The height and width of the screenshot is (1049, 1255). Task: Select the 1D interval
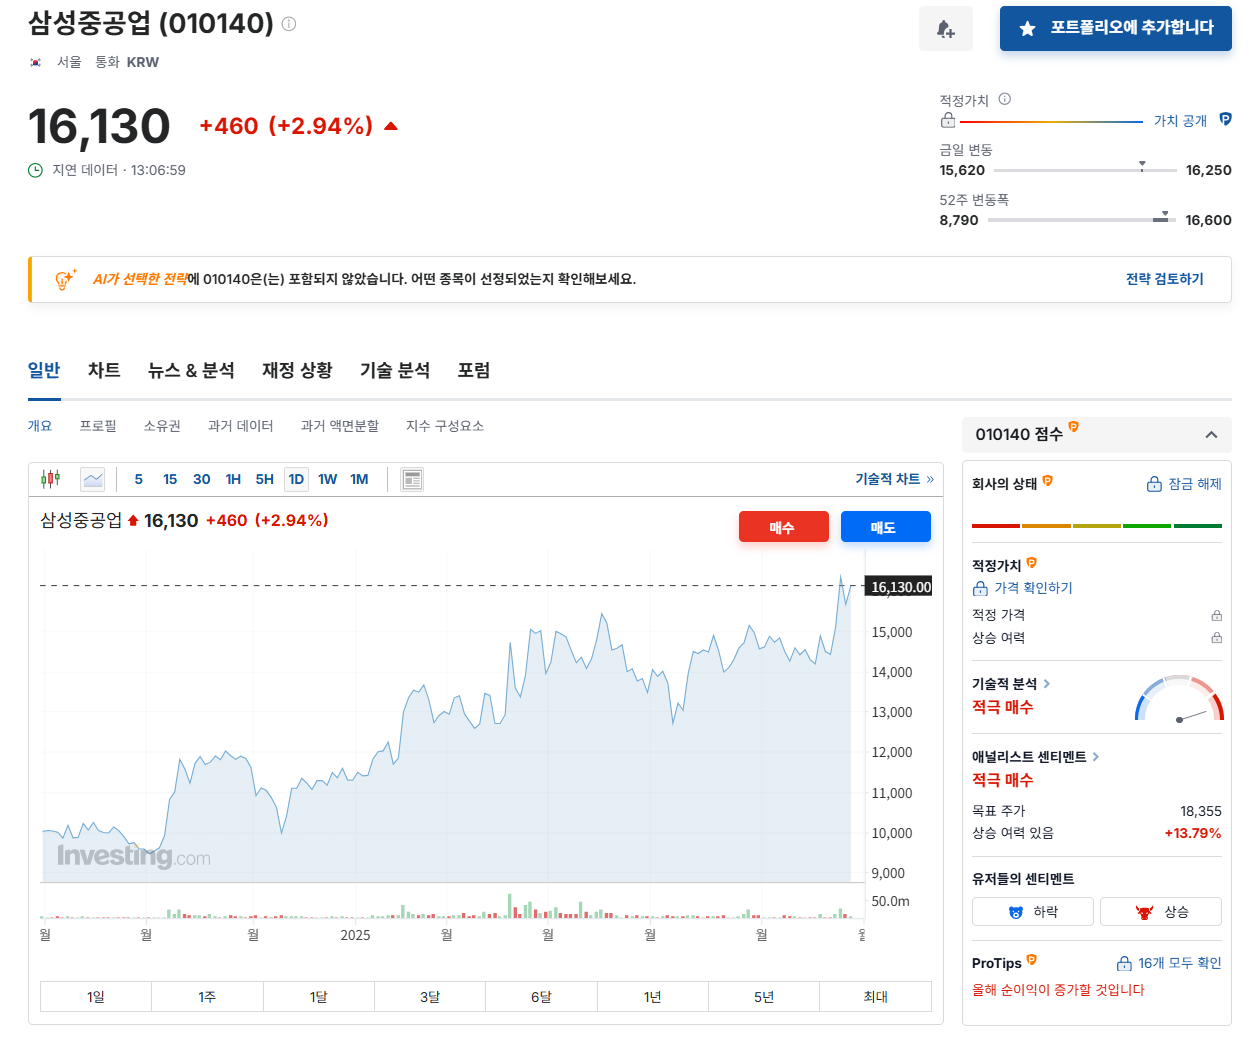(296, 479)
